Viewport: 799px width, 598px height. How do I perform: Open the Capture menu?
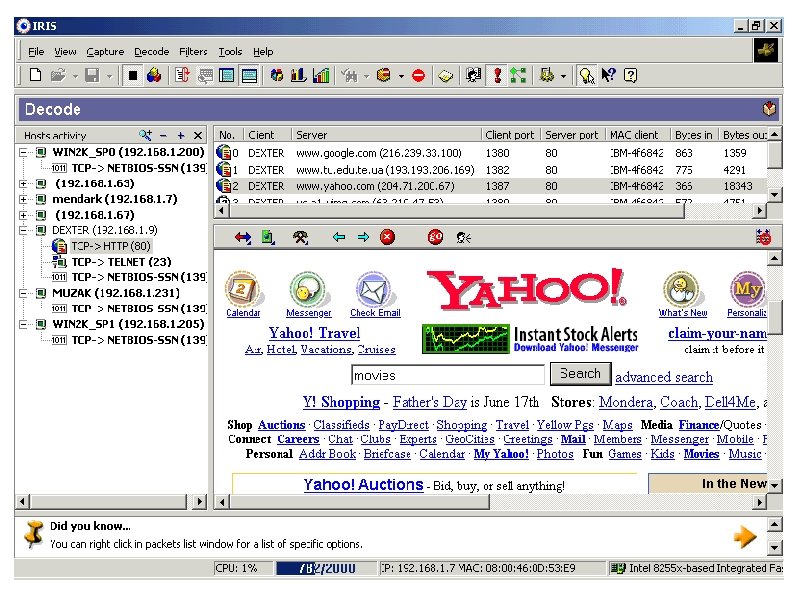click(105, 51)
